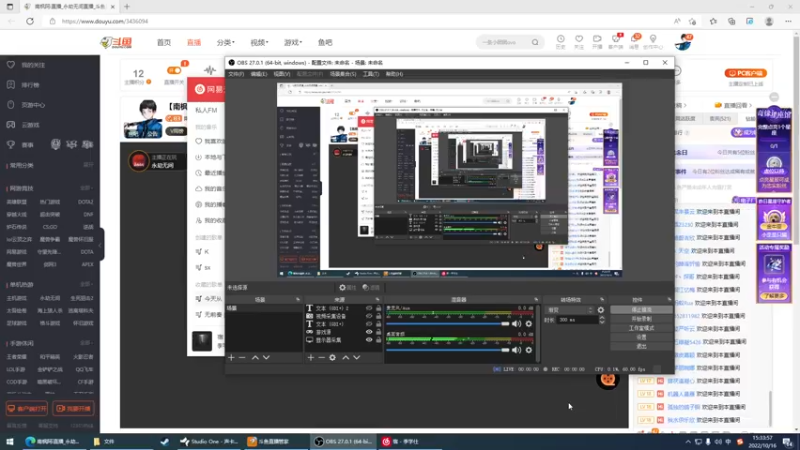The width and height of the screenshot is (800, 450).
Task: Toggle lock on 视频采集设备 source
Action: 379,316
